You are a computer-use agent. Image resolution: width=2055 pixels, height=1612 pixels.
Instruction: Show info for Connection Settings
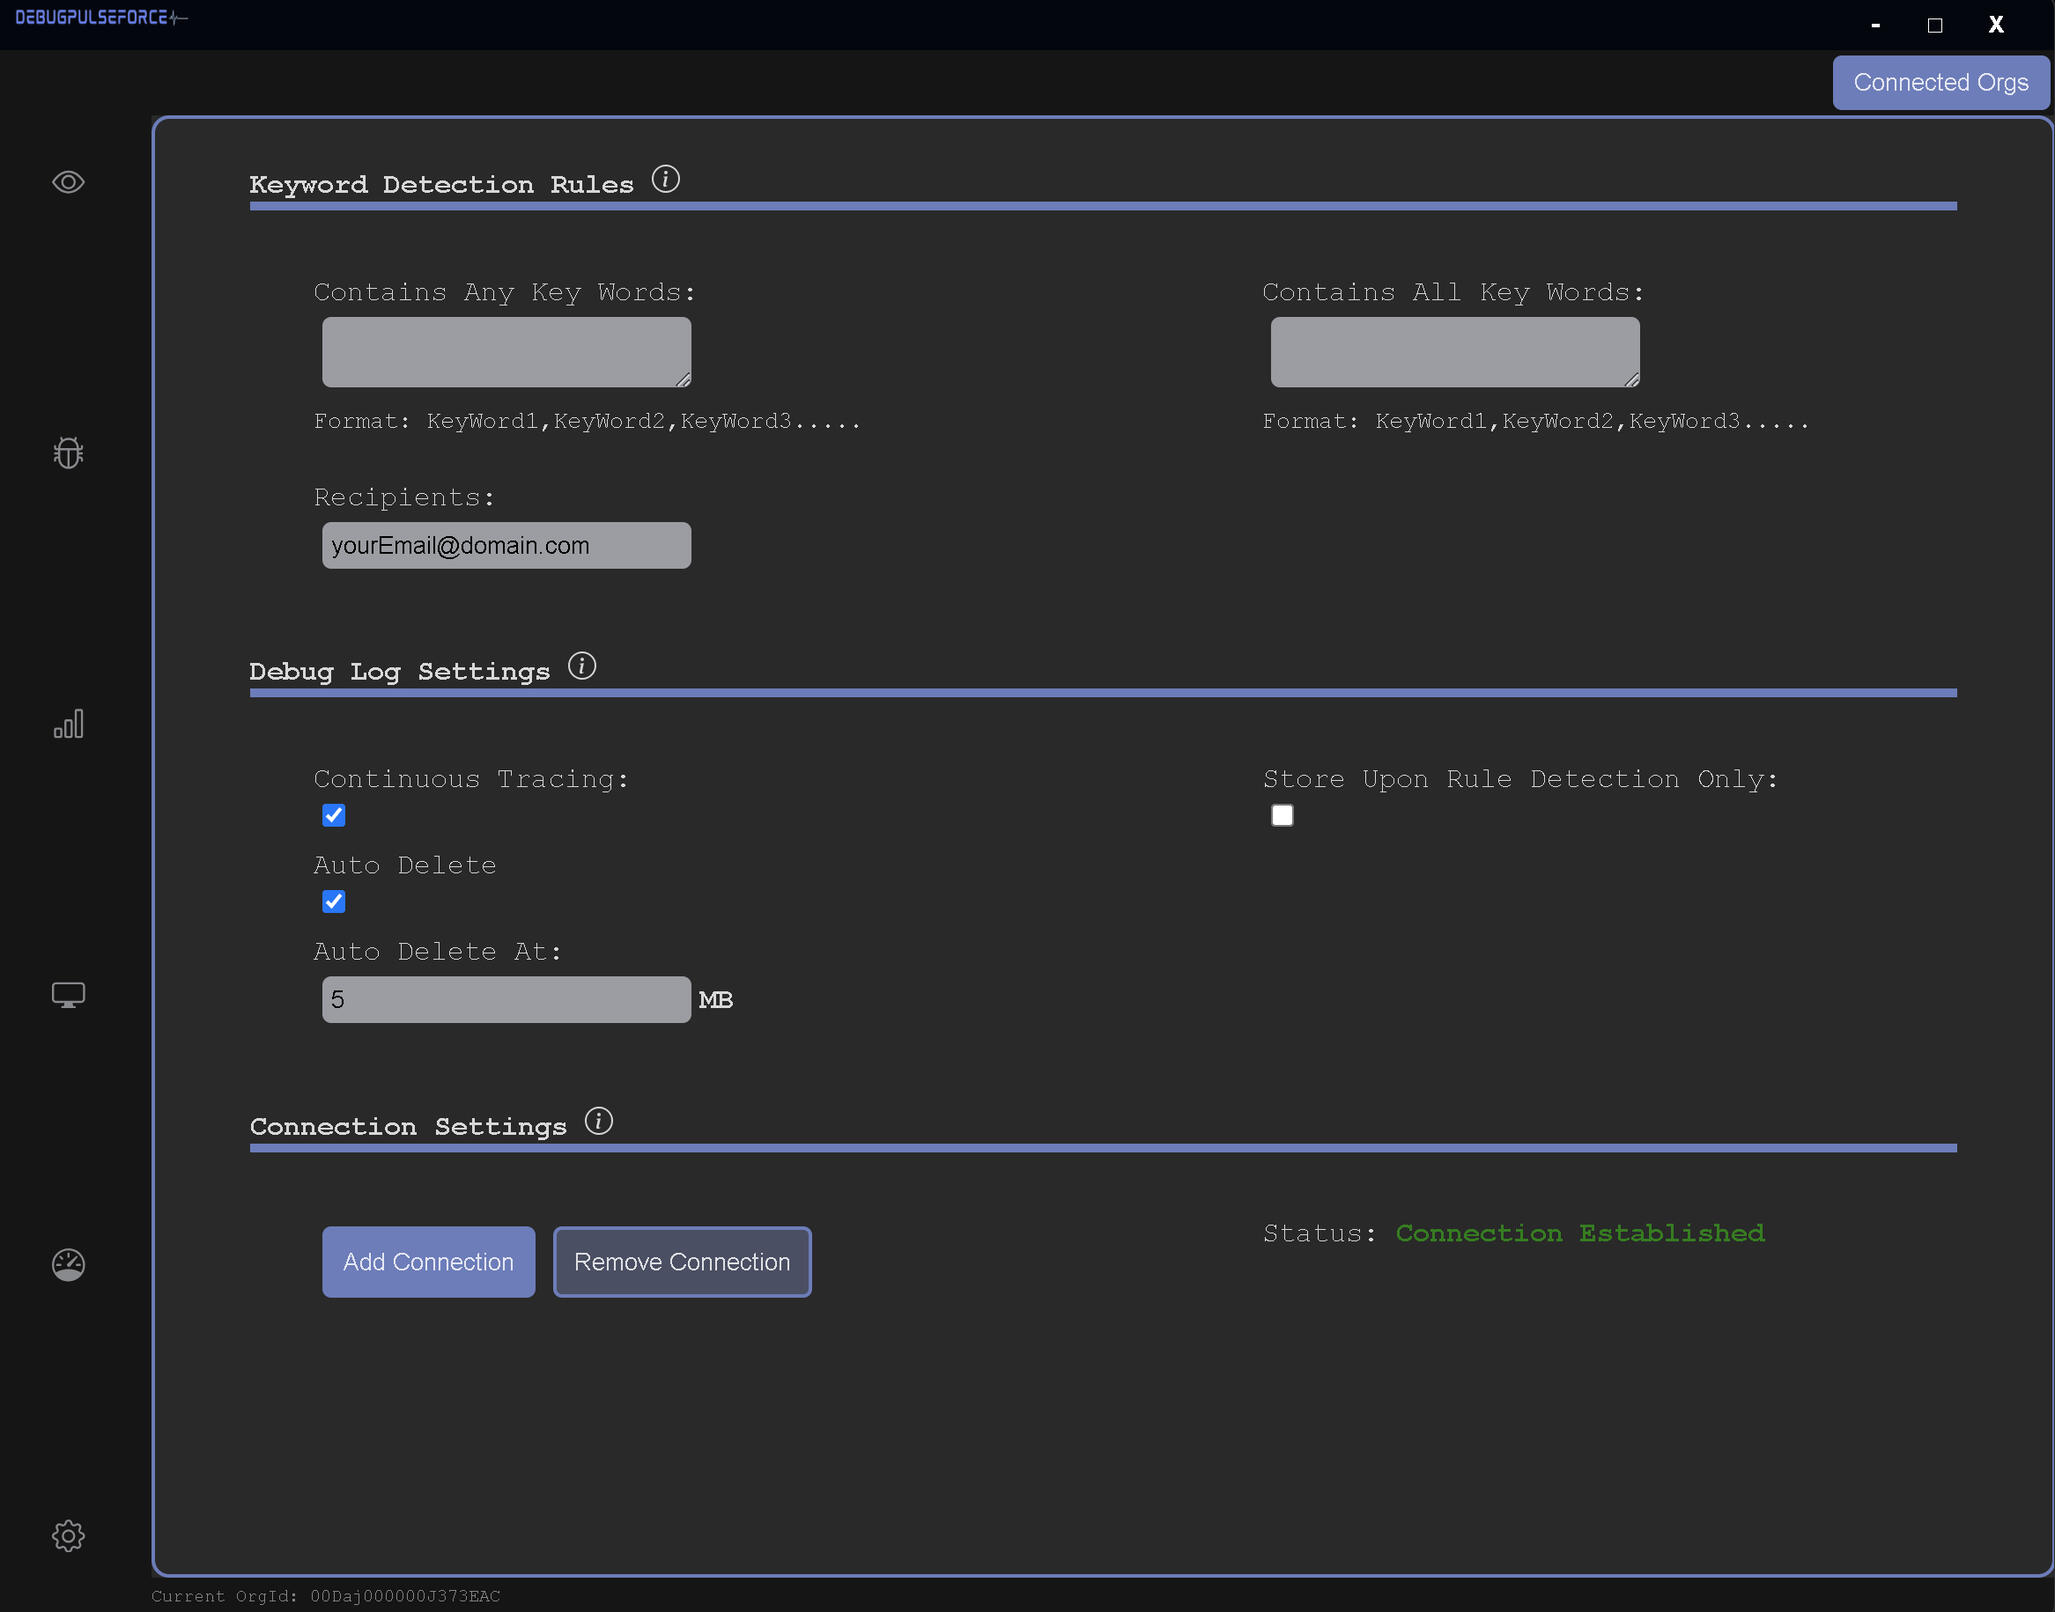[x=598, y=1121]
